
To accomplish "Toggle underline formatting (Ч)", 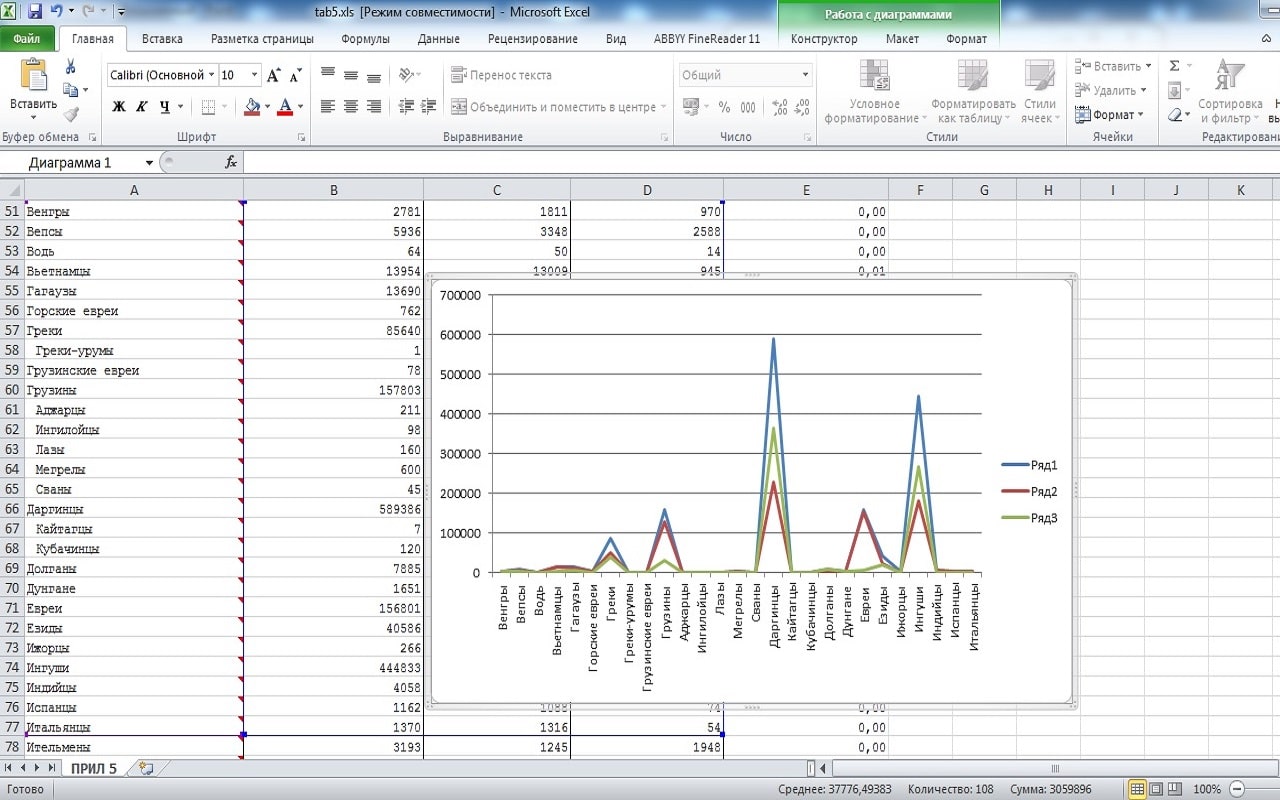I will coord(163,107).
